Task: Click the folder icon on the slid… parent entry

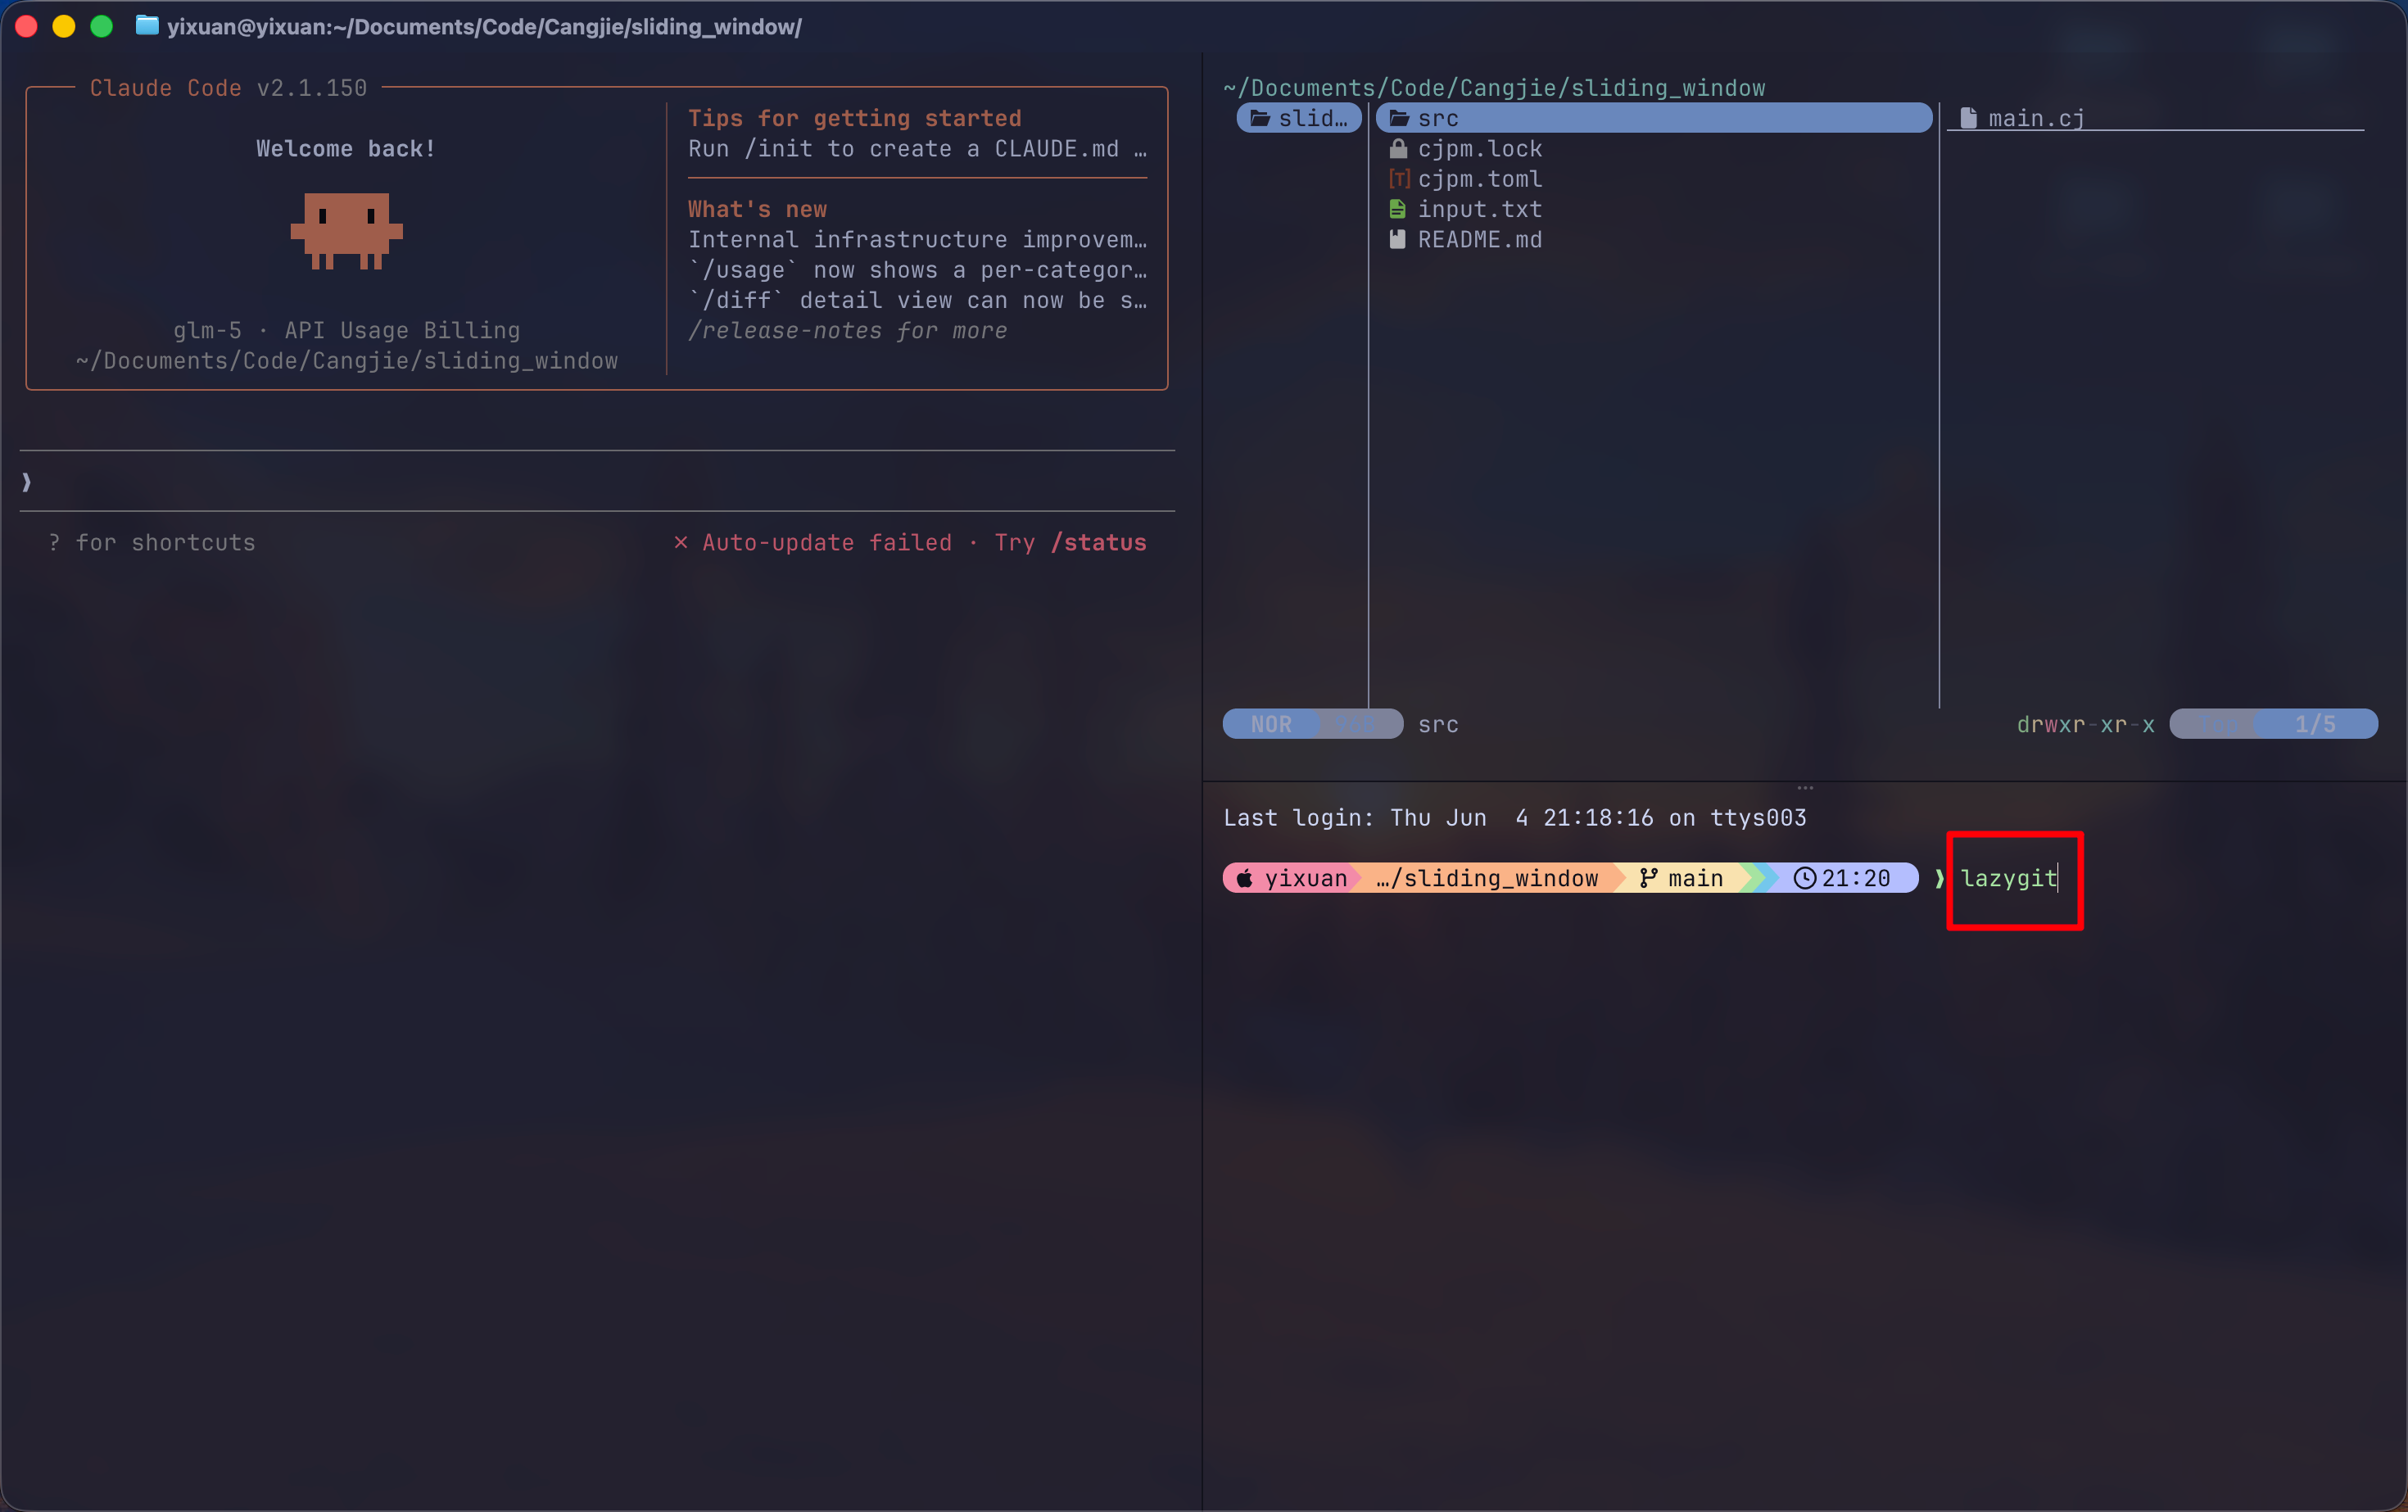Action: [x=1260, y=118]
